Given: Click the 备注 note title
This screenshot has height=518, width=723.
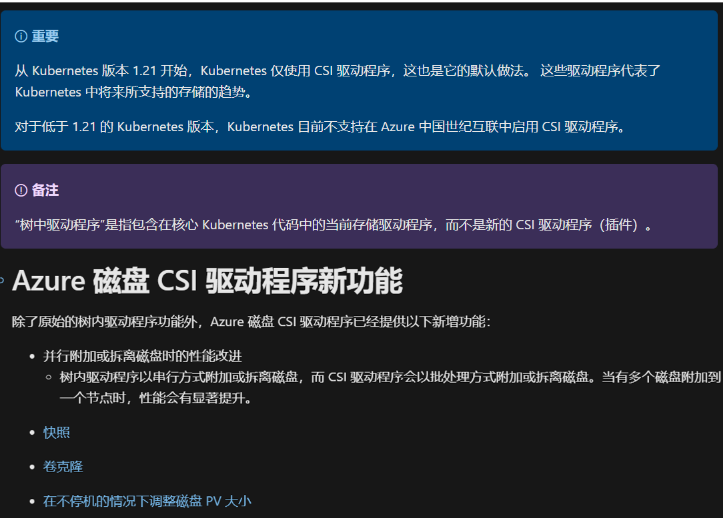Looking at the screenshot, I should [45, 190].
